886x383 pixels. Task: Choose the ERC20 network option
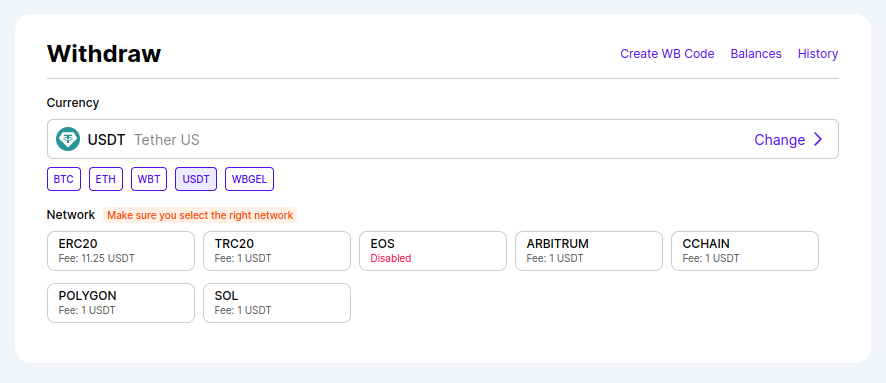(x=121, y=251)
